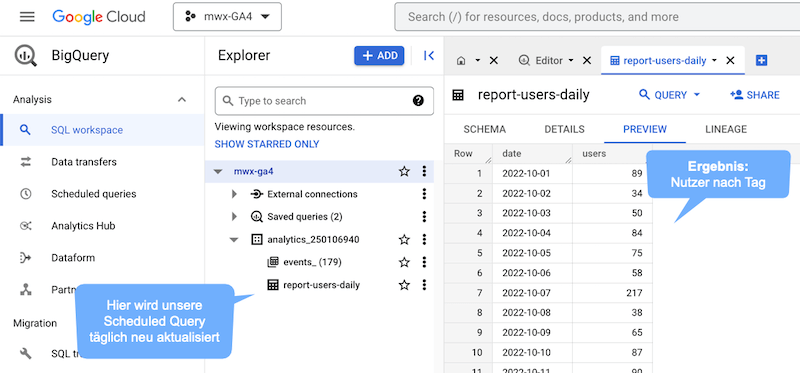Click the Data transfers arrows icon
This screenshot has height=373, width=800.
click(26, 162)
